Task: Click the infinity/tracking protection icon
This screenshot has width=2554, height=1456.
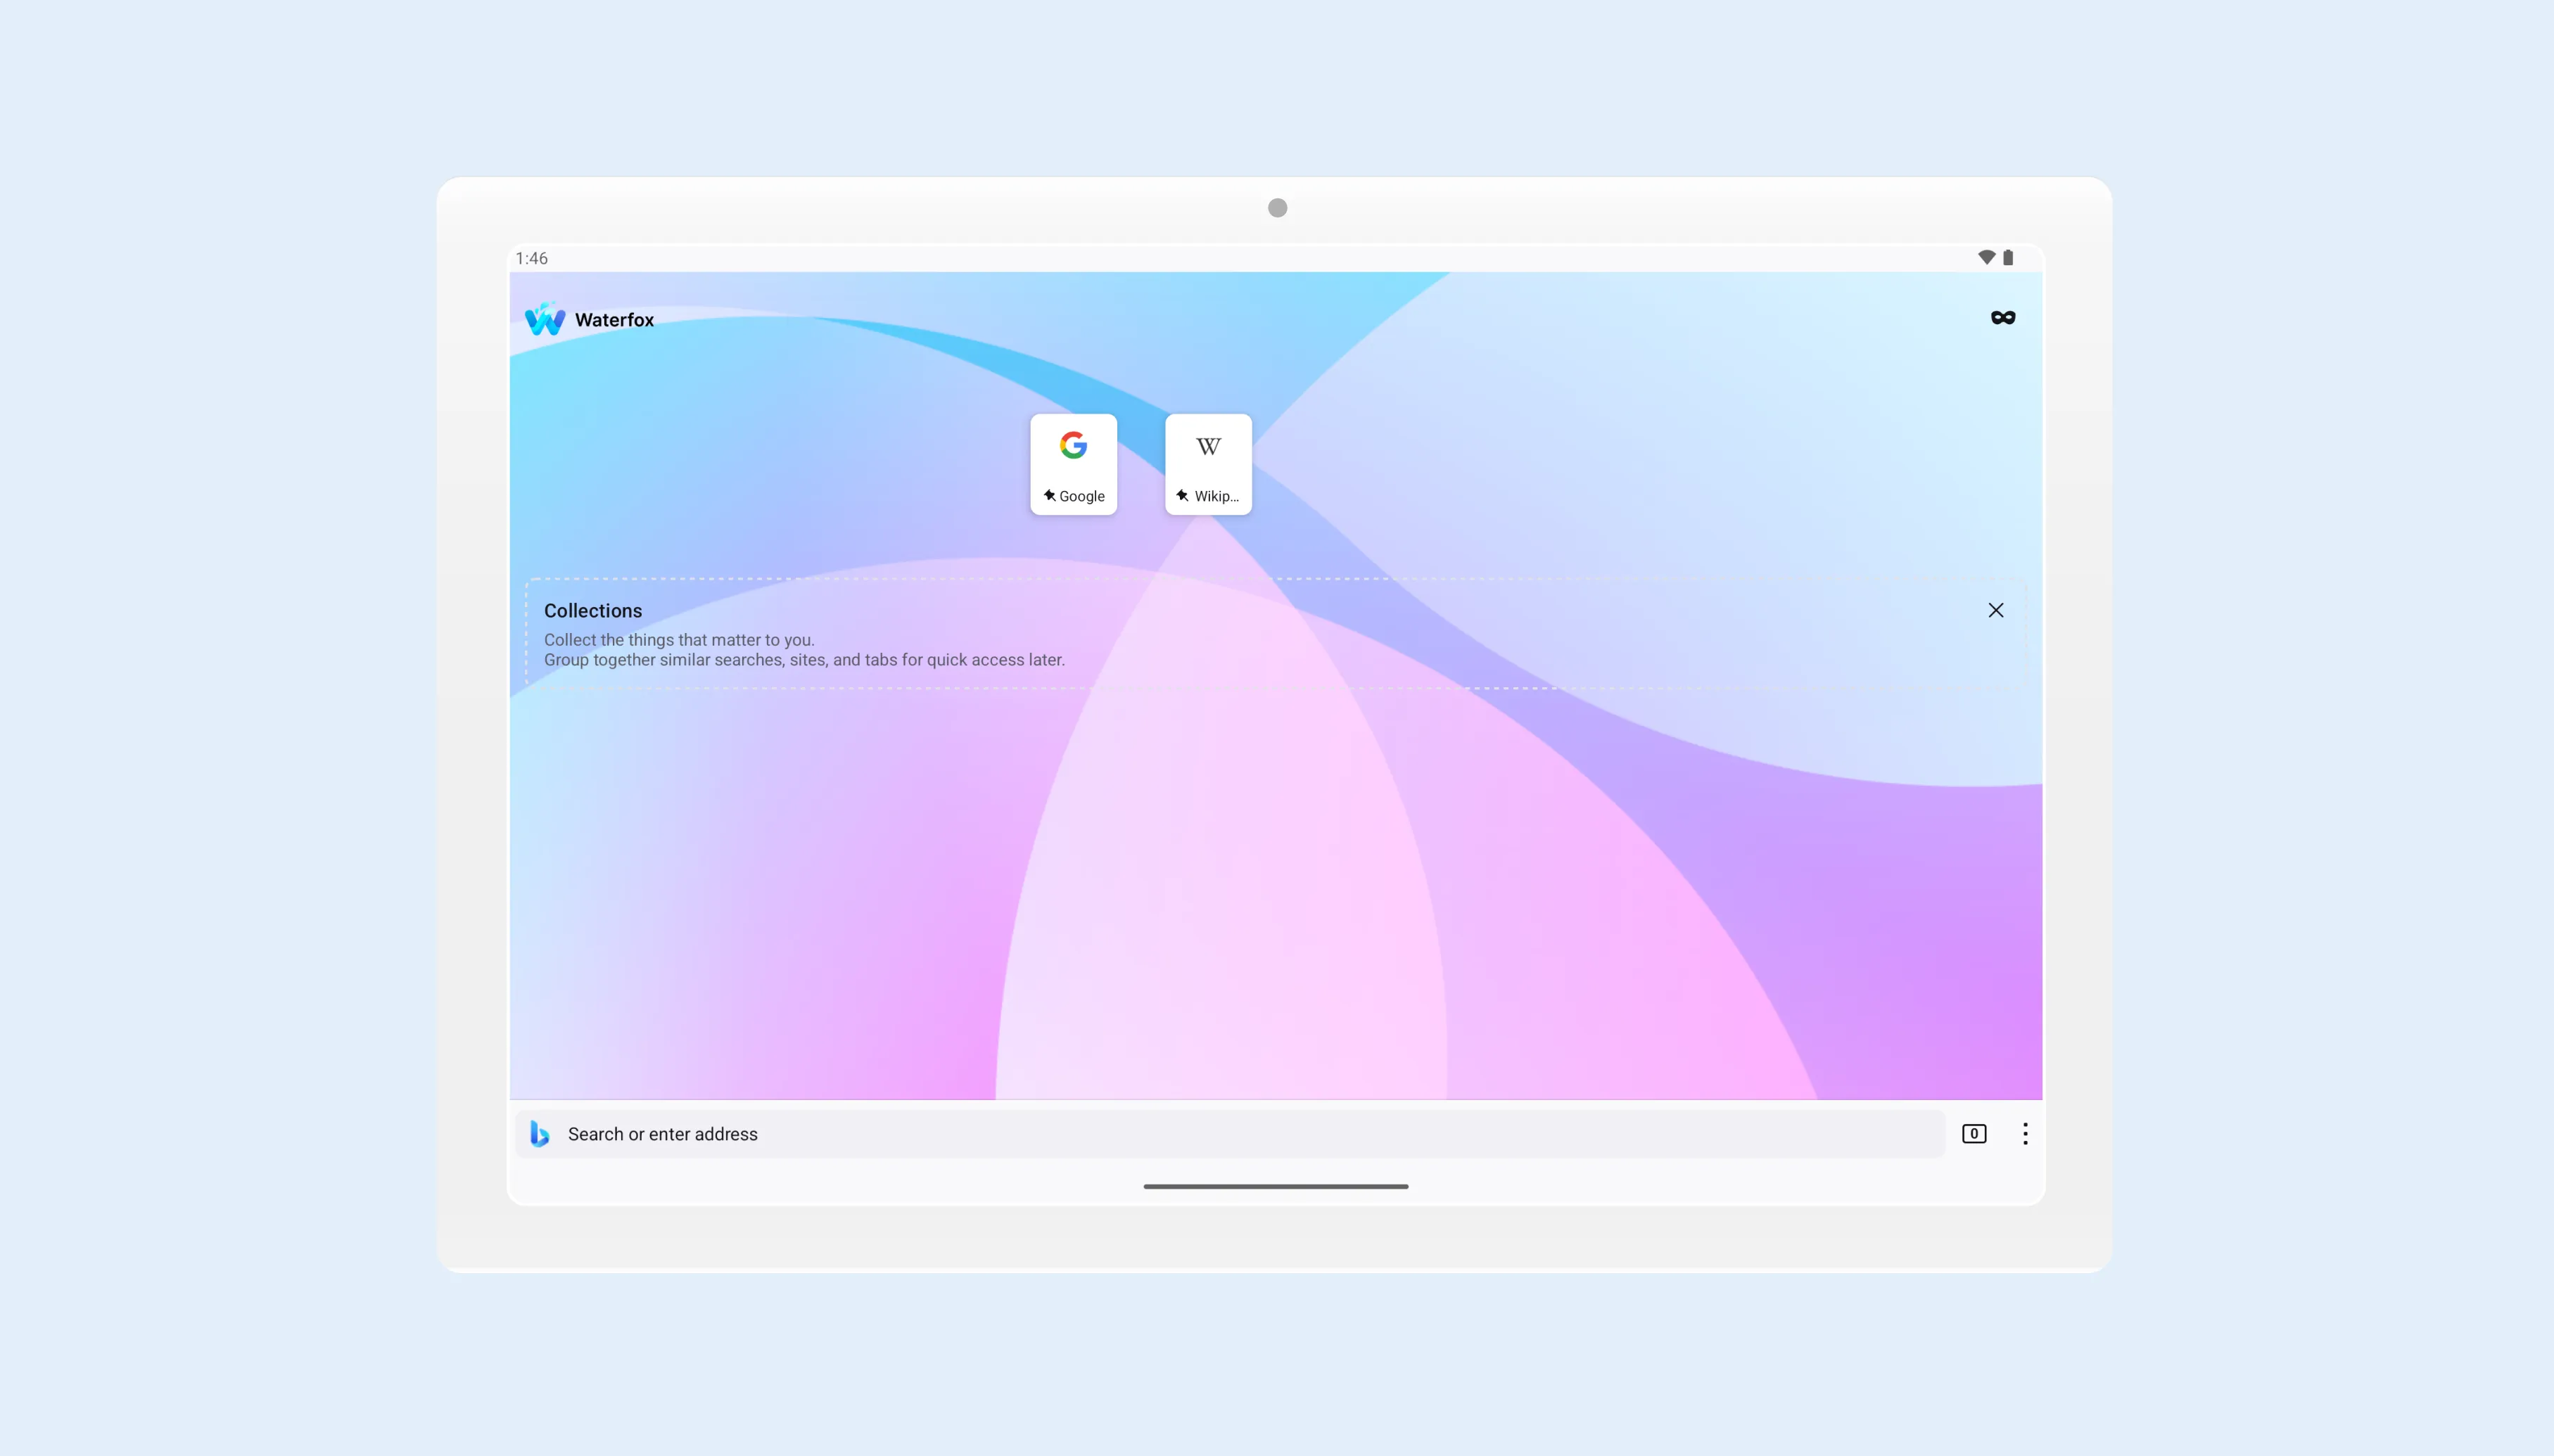Action: (2003, 317)
